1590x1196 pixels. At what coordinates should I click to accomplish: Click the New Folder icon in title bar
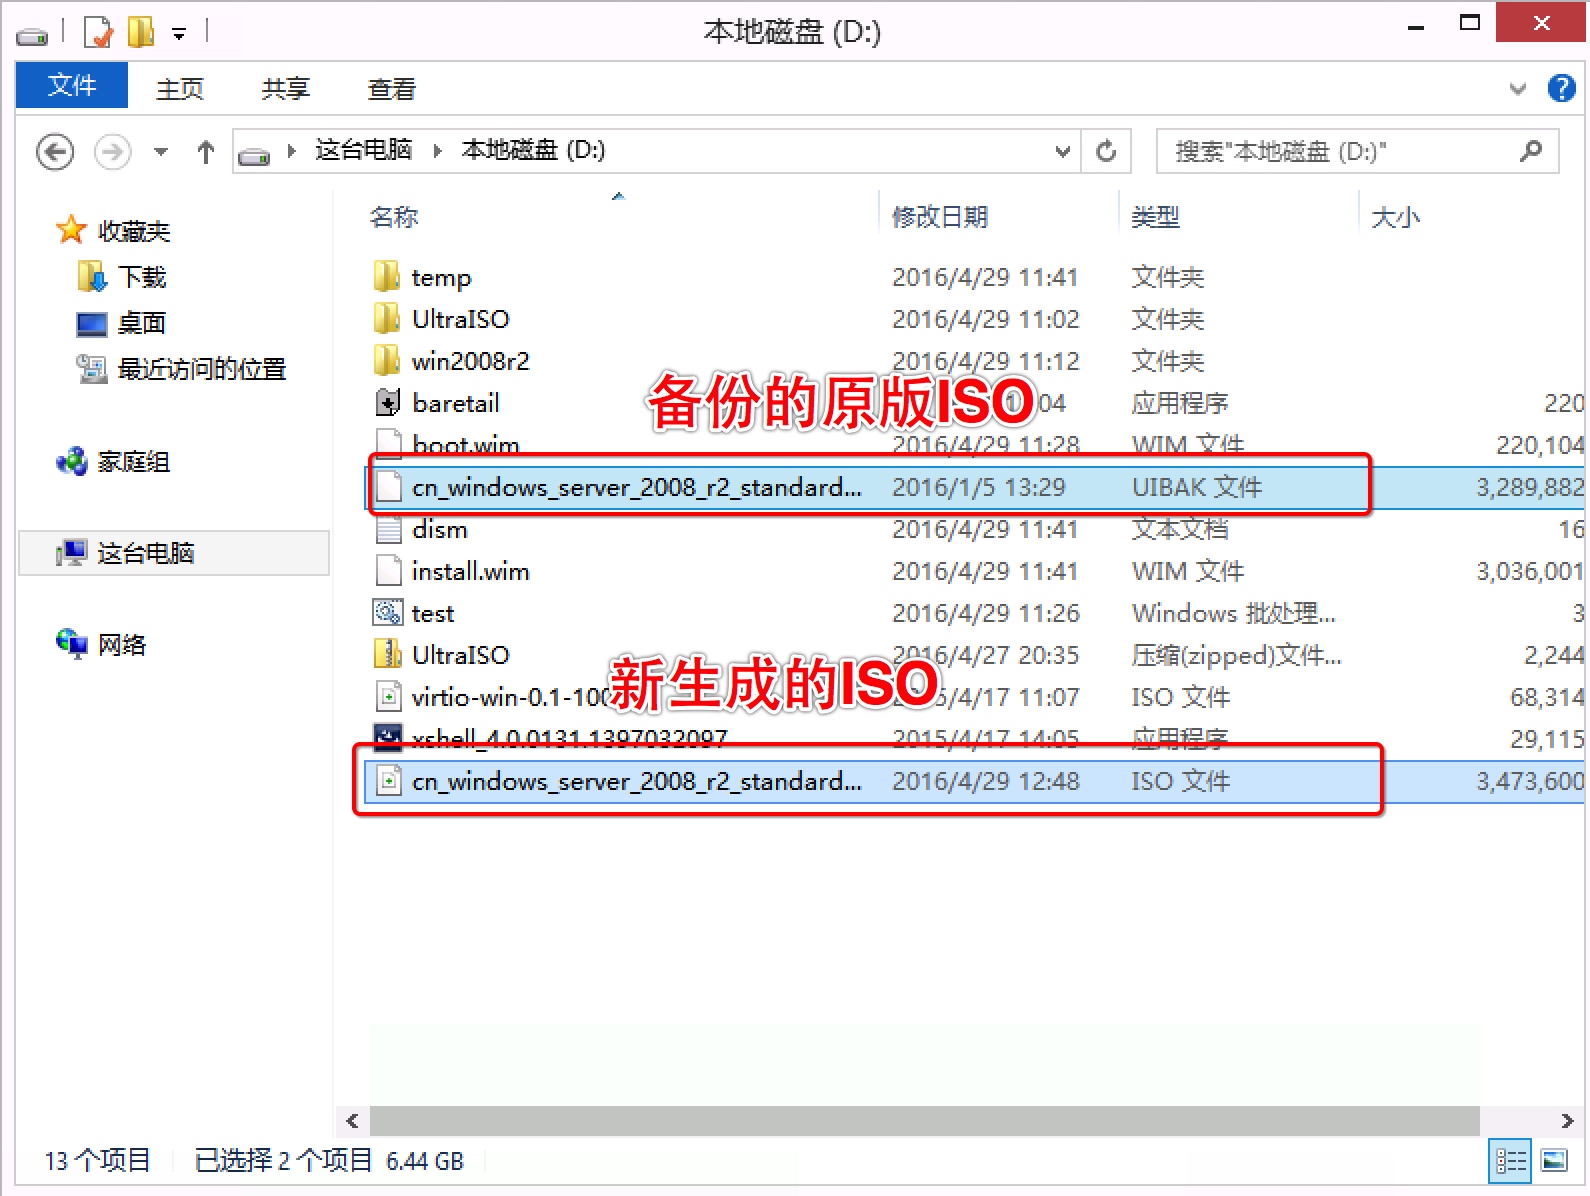[x=141, y=32]
